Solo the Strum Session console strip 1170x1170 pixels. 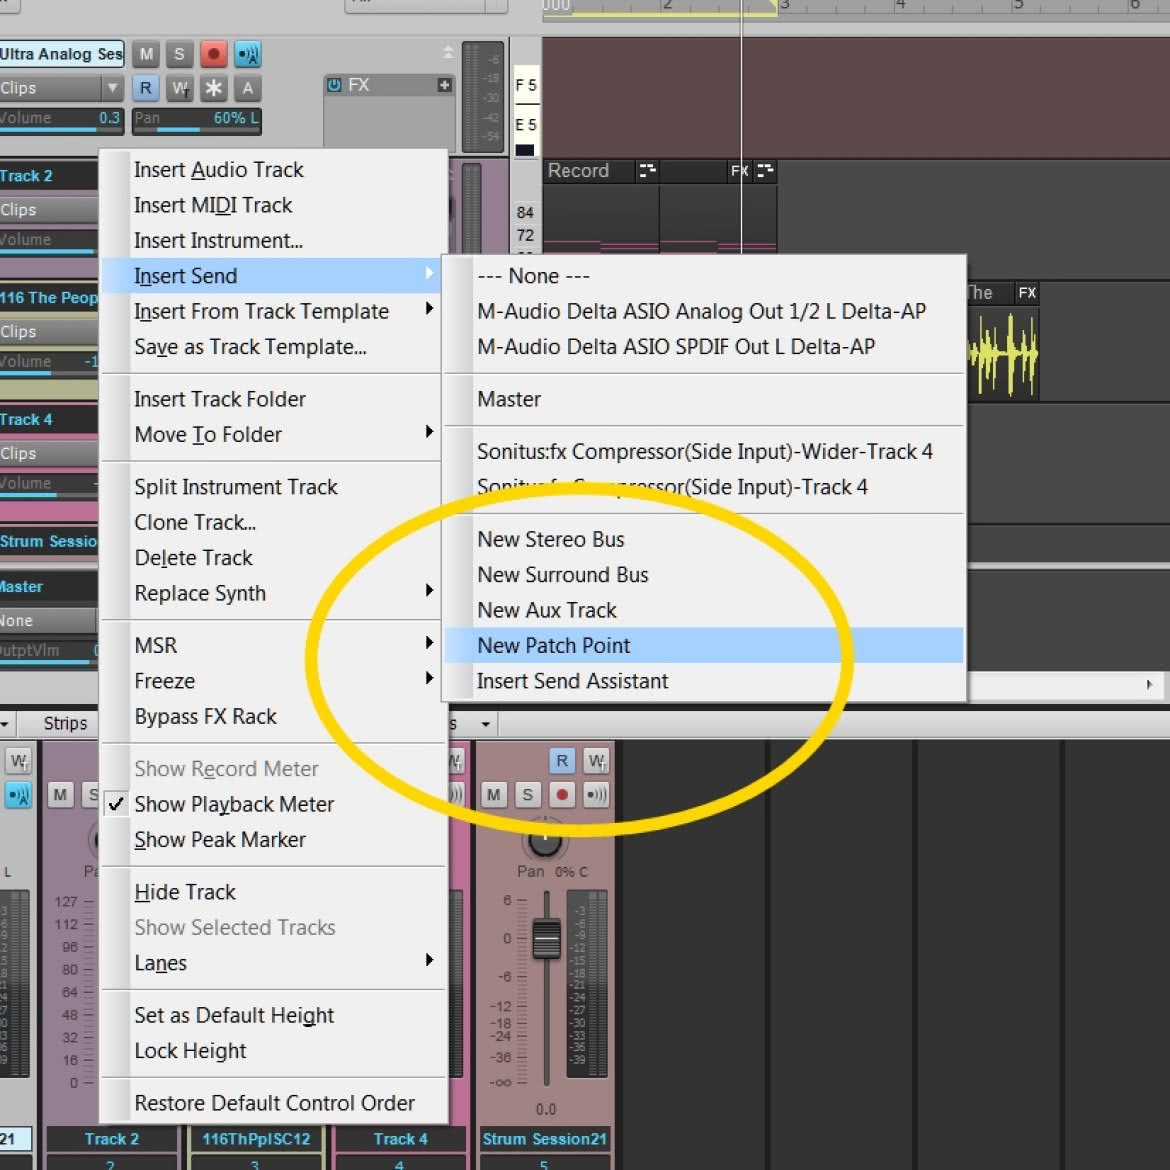[x=528, y=795]
